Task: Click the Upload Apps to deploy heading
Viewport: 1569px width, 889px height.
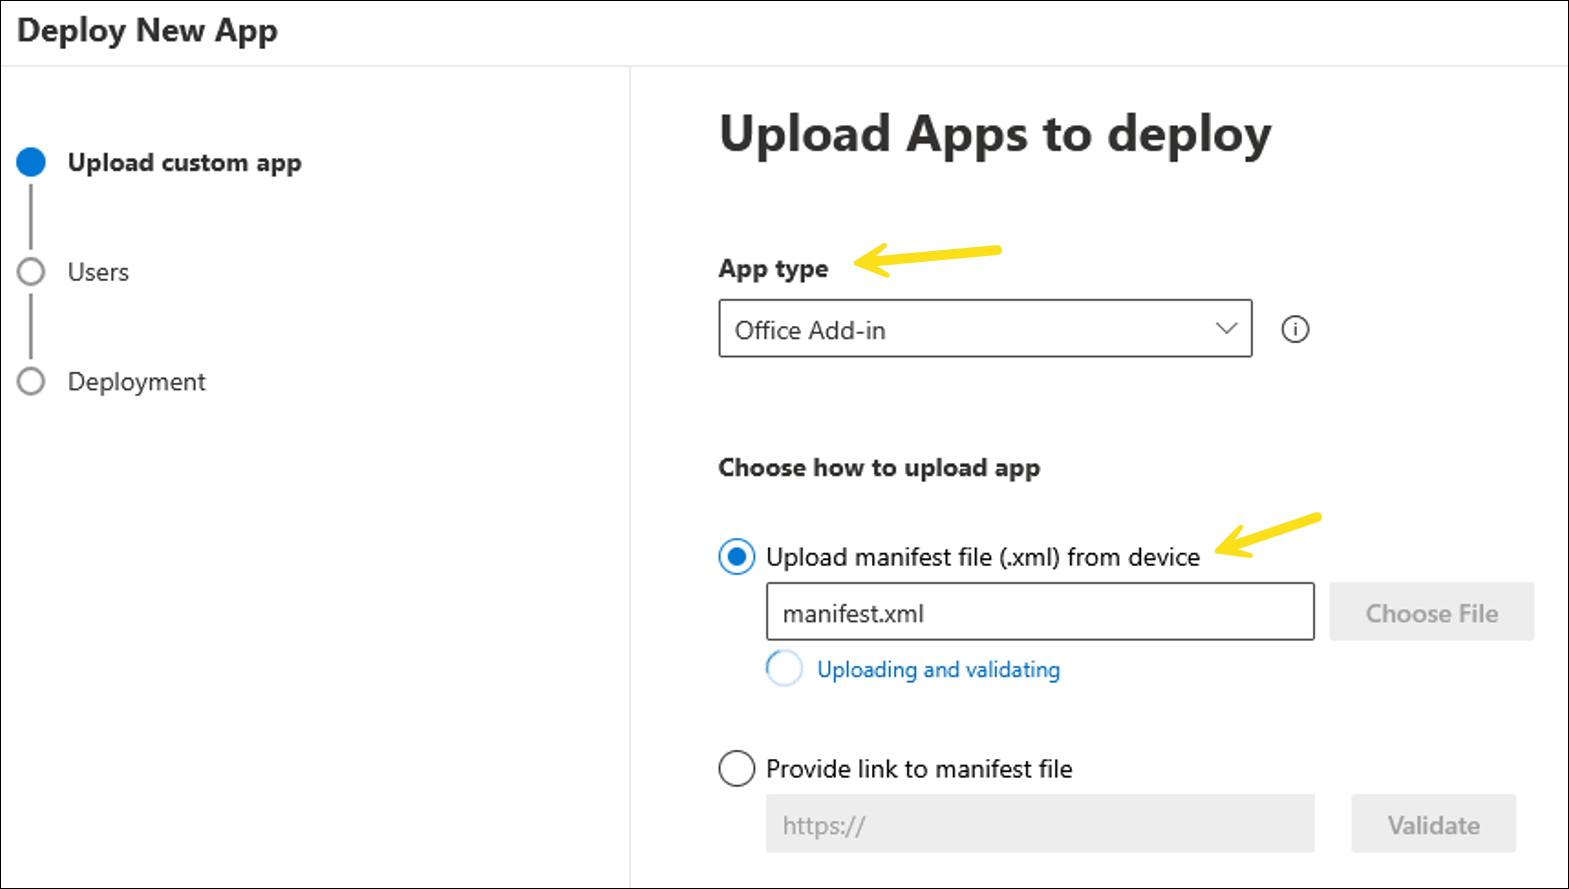Action: coord(995,135)
